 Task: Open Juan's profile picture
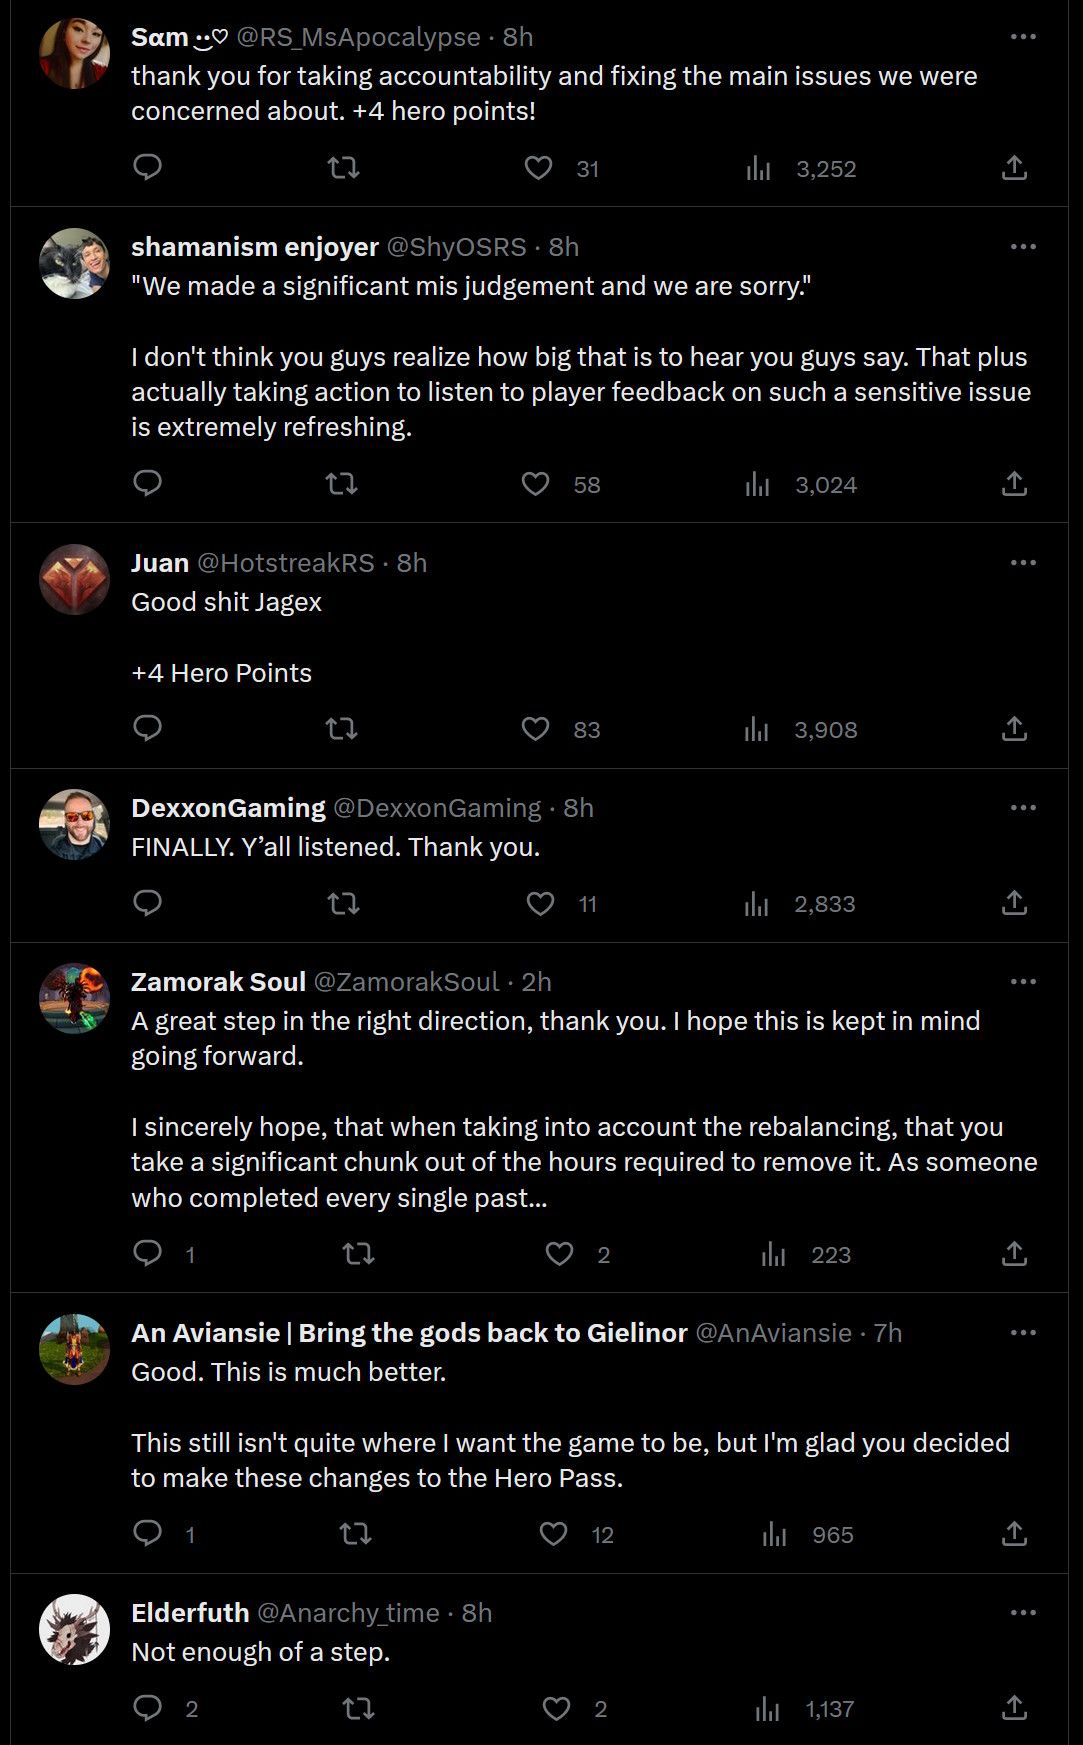(x=74, y=580)
